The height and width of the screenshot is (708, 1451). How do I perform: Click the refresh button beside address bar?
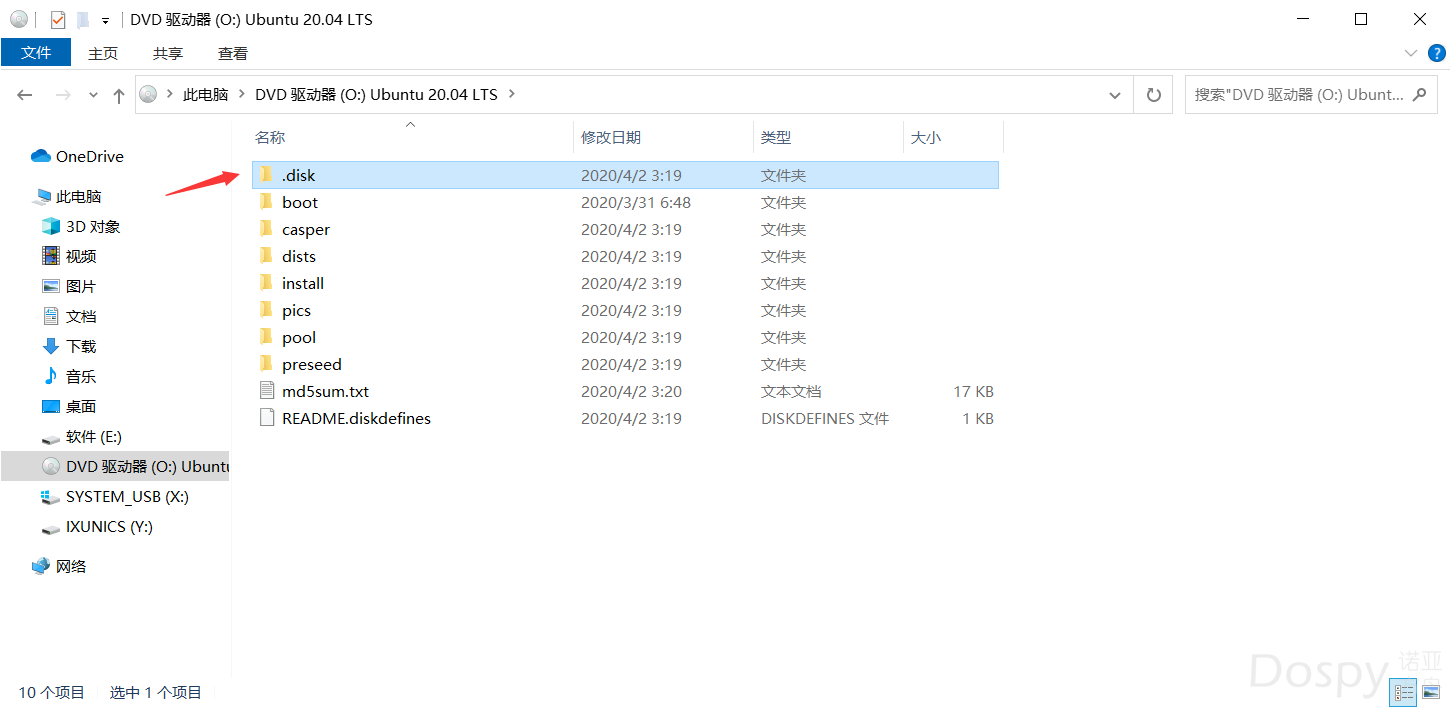tap(1154, 95)
